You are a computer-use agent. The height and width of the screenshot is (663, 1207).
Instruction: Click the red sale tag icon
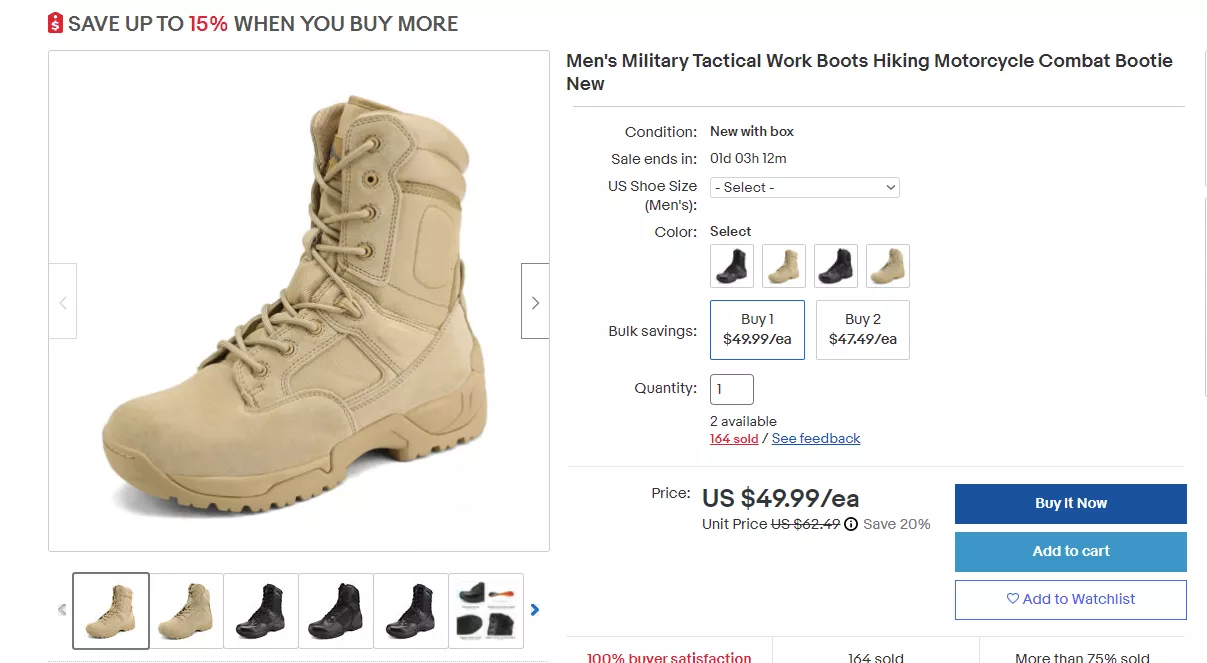point(54,22)
